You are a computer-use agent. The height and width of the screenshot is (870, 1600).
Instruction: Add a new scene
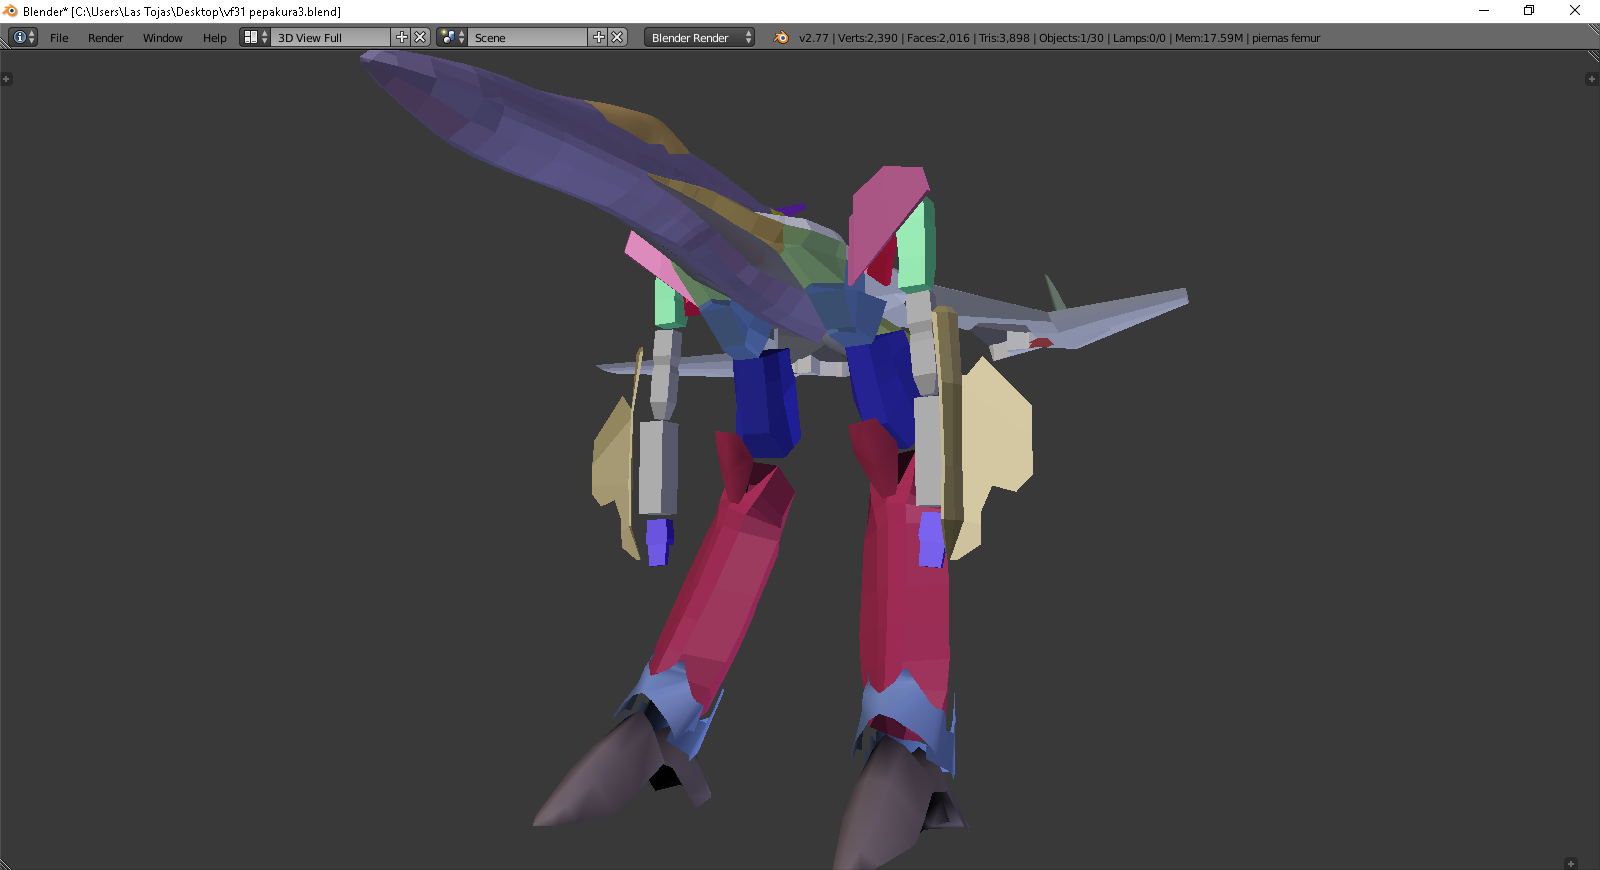tap(599, 37)
